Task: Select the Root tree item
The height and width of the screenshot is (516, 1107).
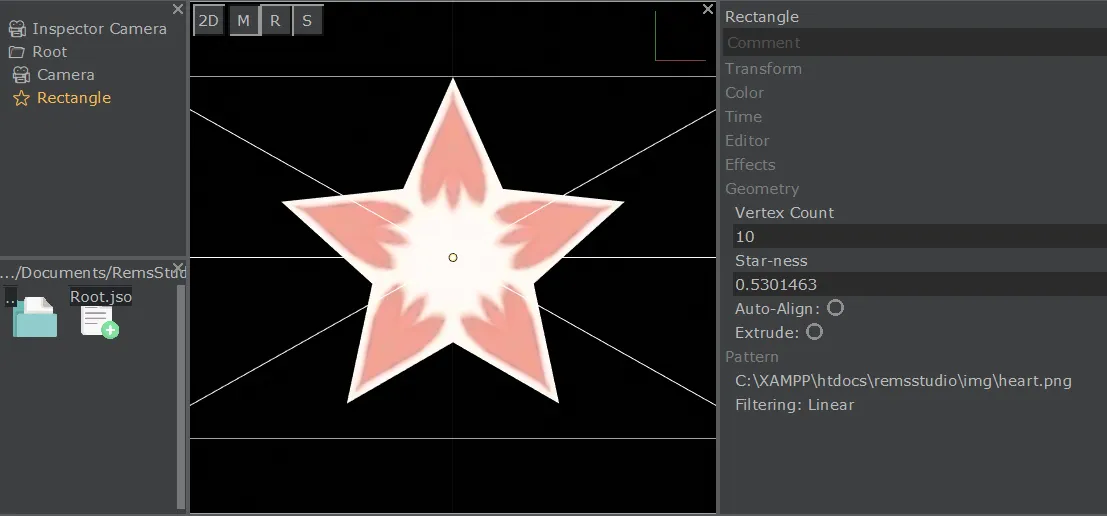Action: pos(49,52)
